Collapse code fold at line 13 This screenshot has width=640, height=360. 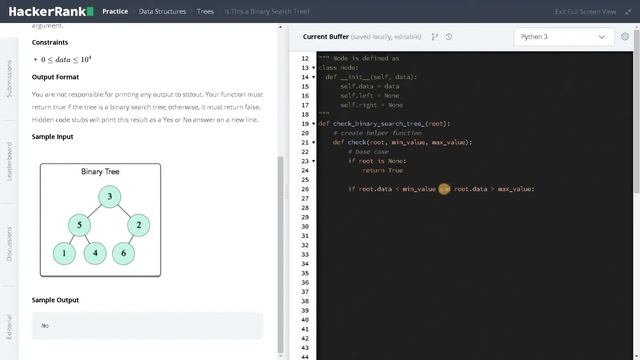coord(313,68)
